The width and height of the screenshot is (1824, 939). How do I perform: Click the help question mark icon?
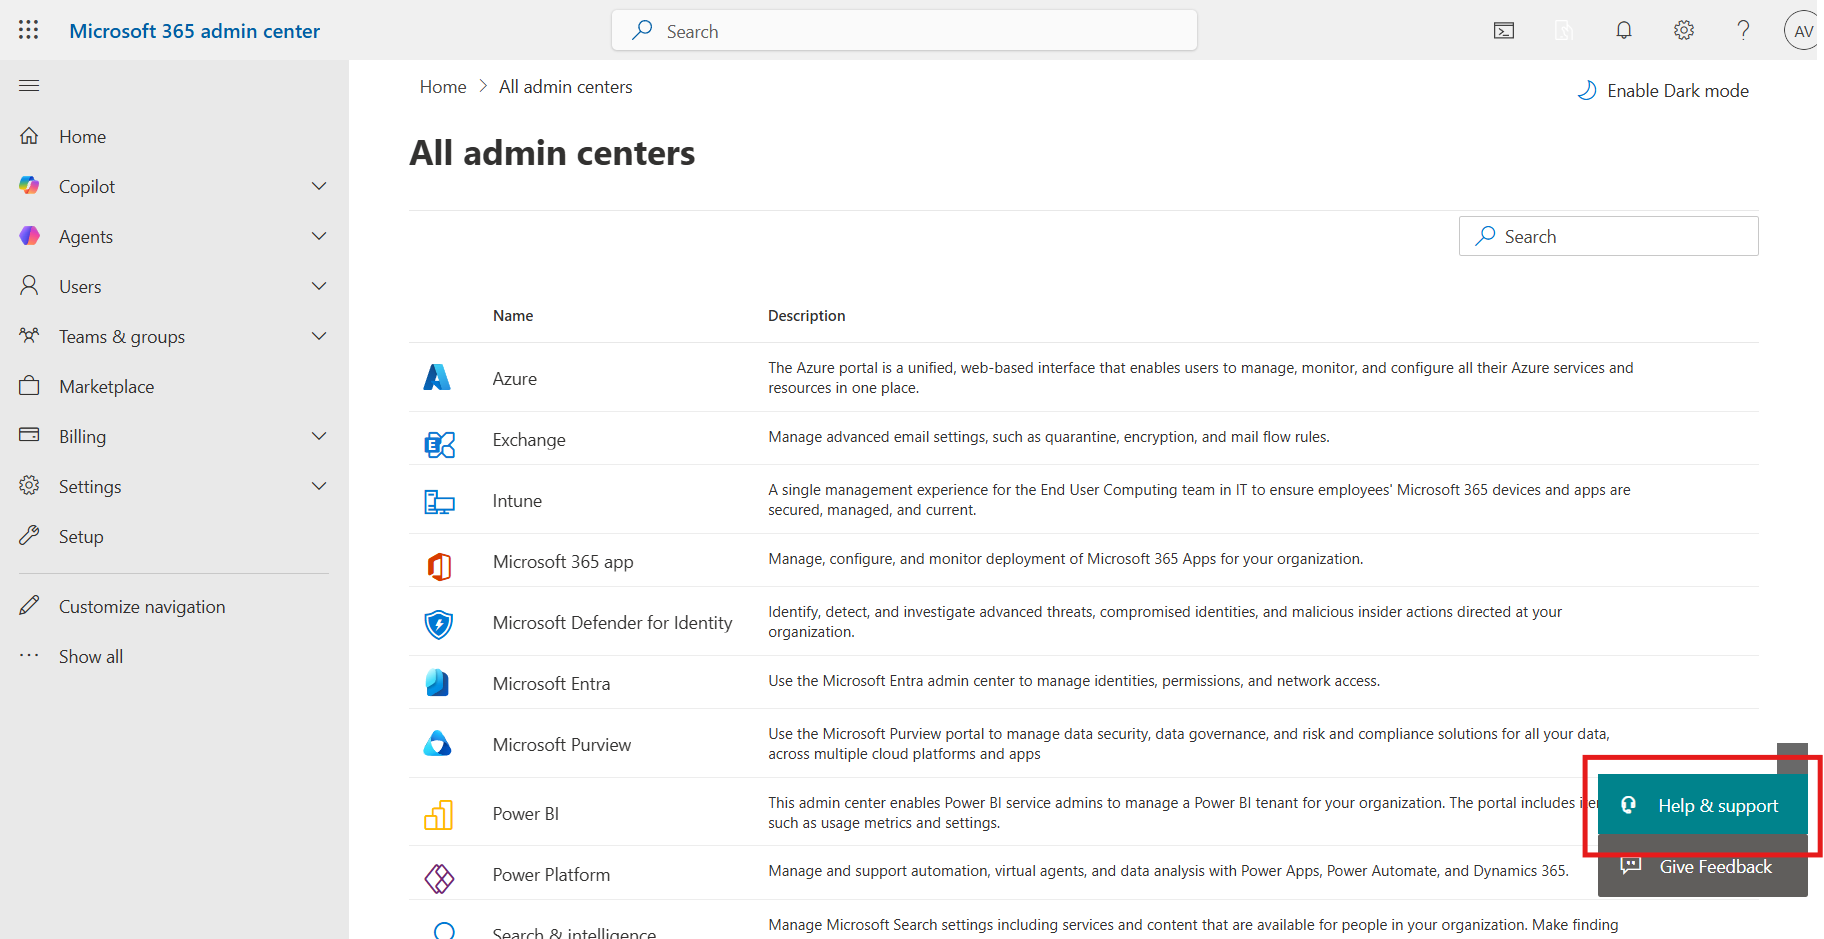pos(1743,31)
